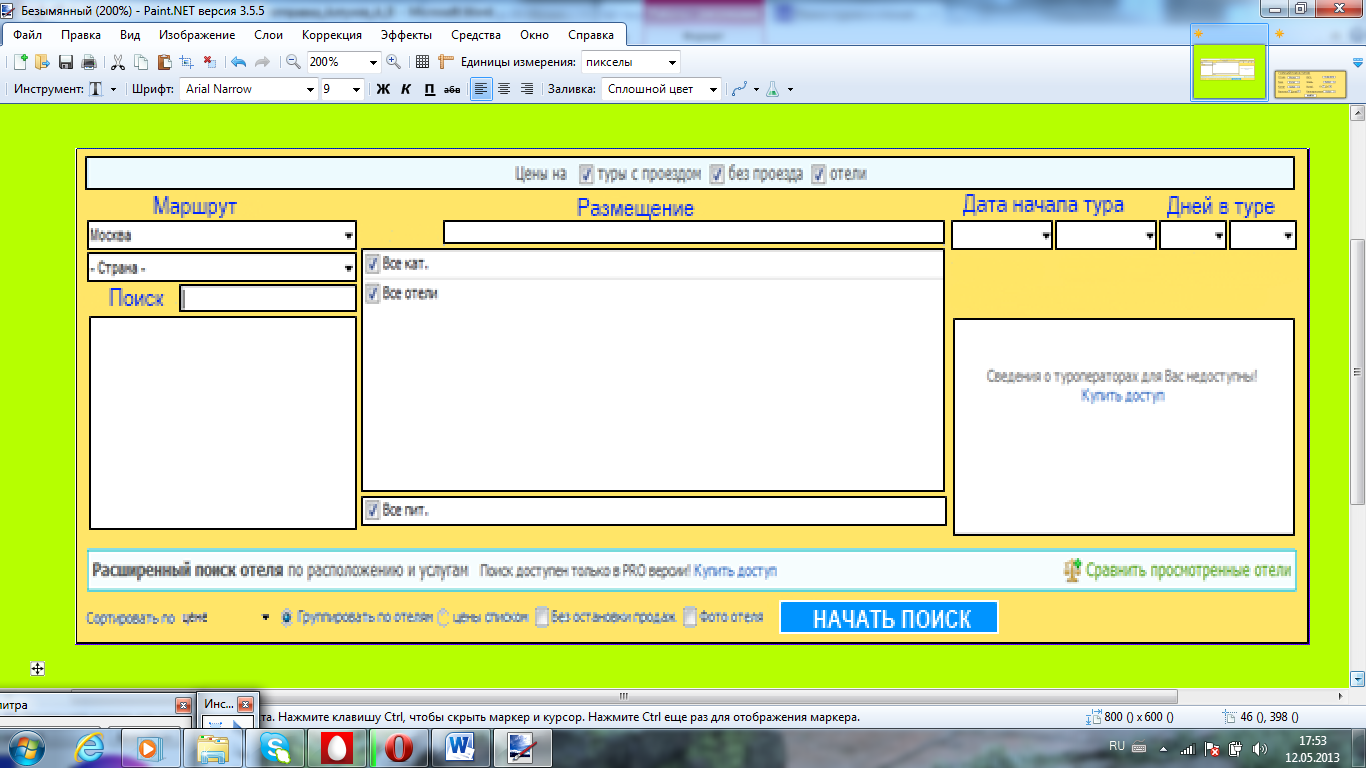Toggle the 'туры с проездом' checkbox
Screen dimensions: 1366x768
click(587, 174)
